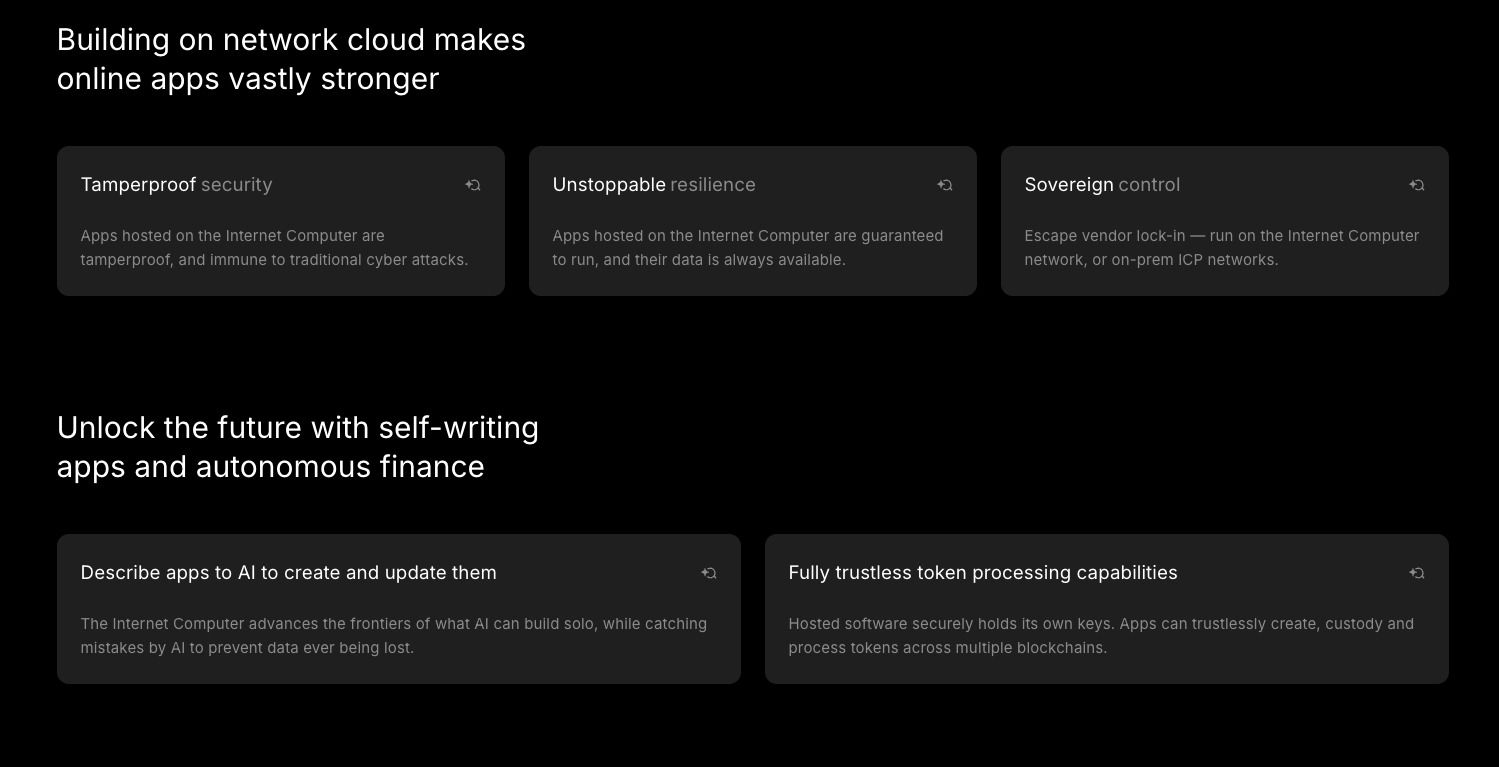Click the 'Sovereign' title word

1069,185
